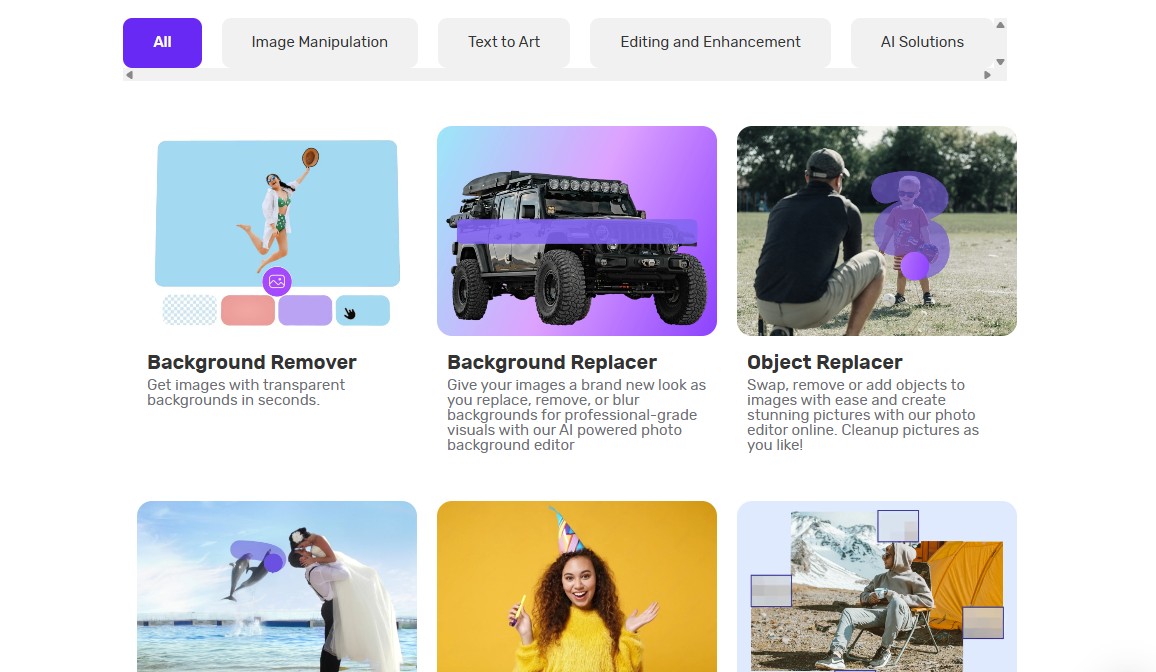Show the AI Solutions tab
The height and width of the screenshot is (672, 1156).
coord(921,42)
